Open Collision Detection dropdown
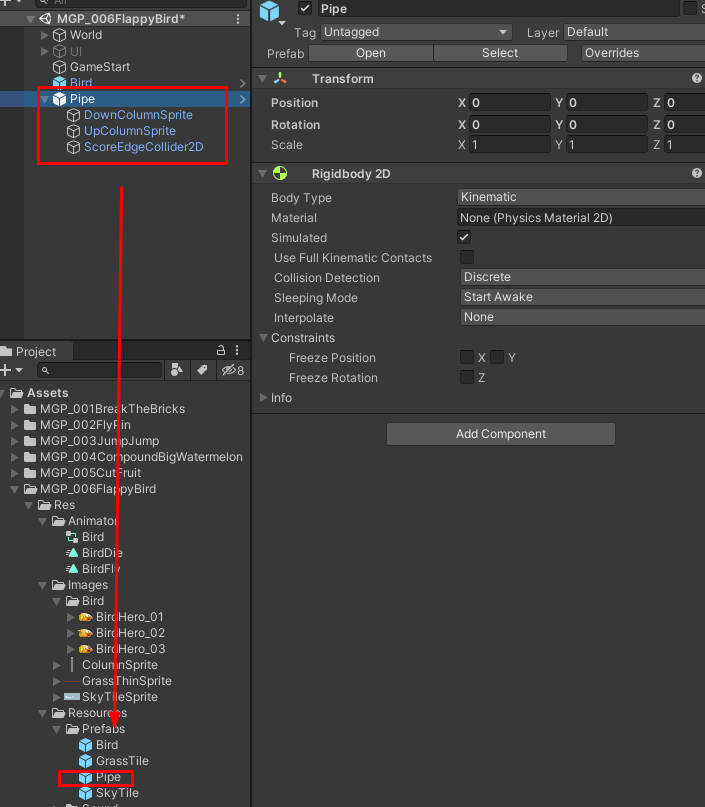705x807 pixels. point(583,277)
